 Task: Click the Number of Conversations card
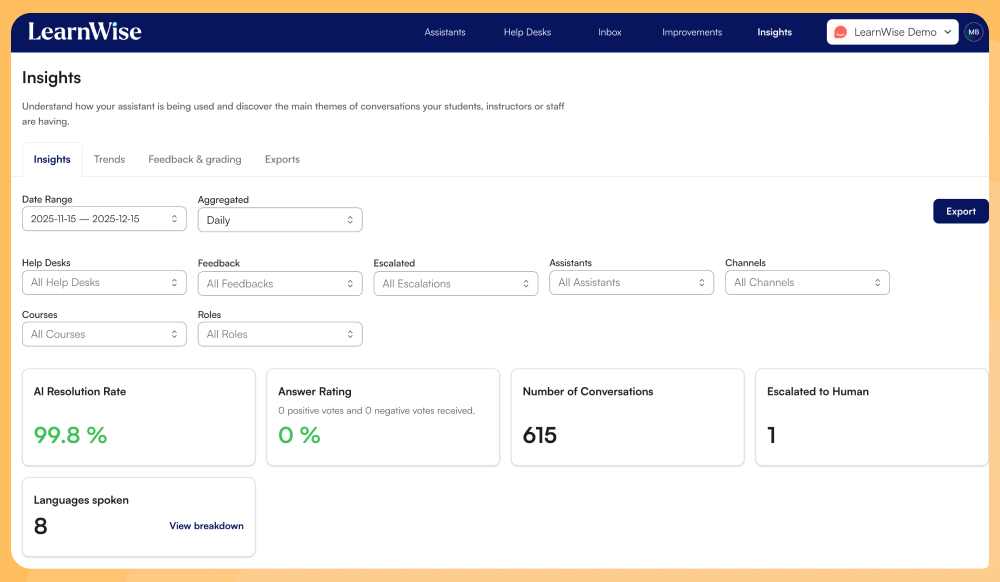627,417
